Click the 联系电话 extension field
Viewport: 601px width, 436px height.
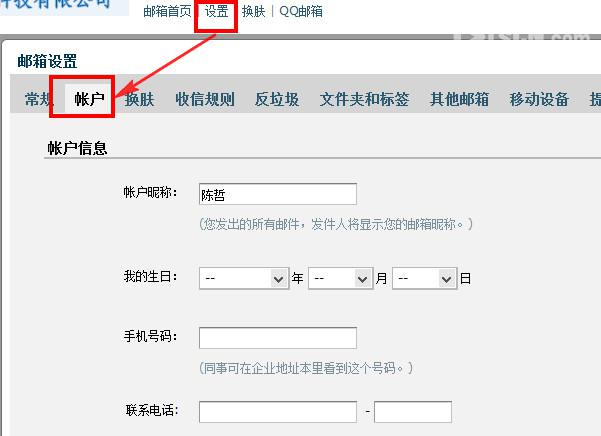413,412
